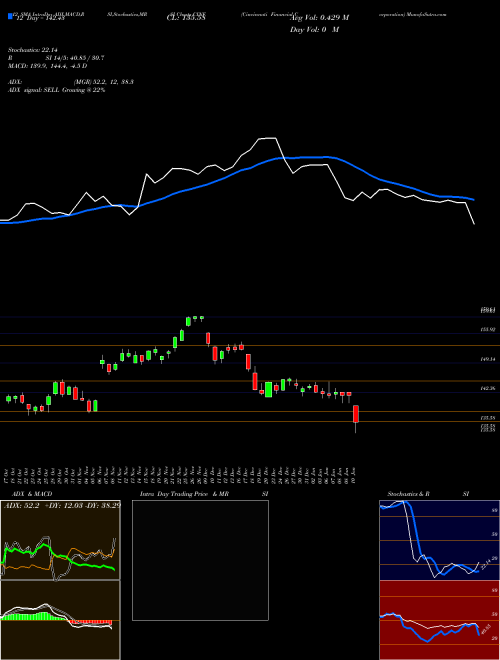The image size is (500, 660).
Task: Click the 'SI 14/3: 40.85 / 39.7' value
Action: (75, 58)
